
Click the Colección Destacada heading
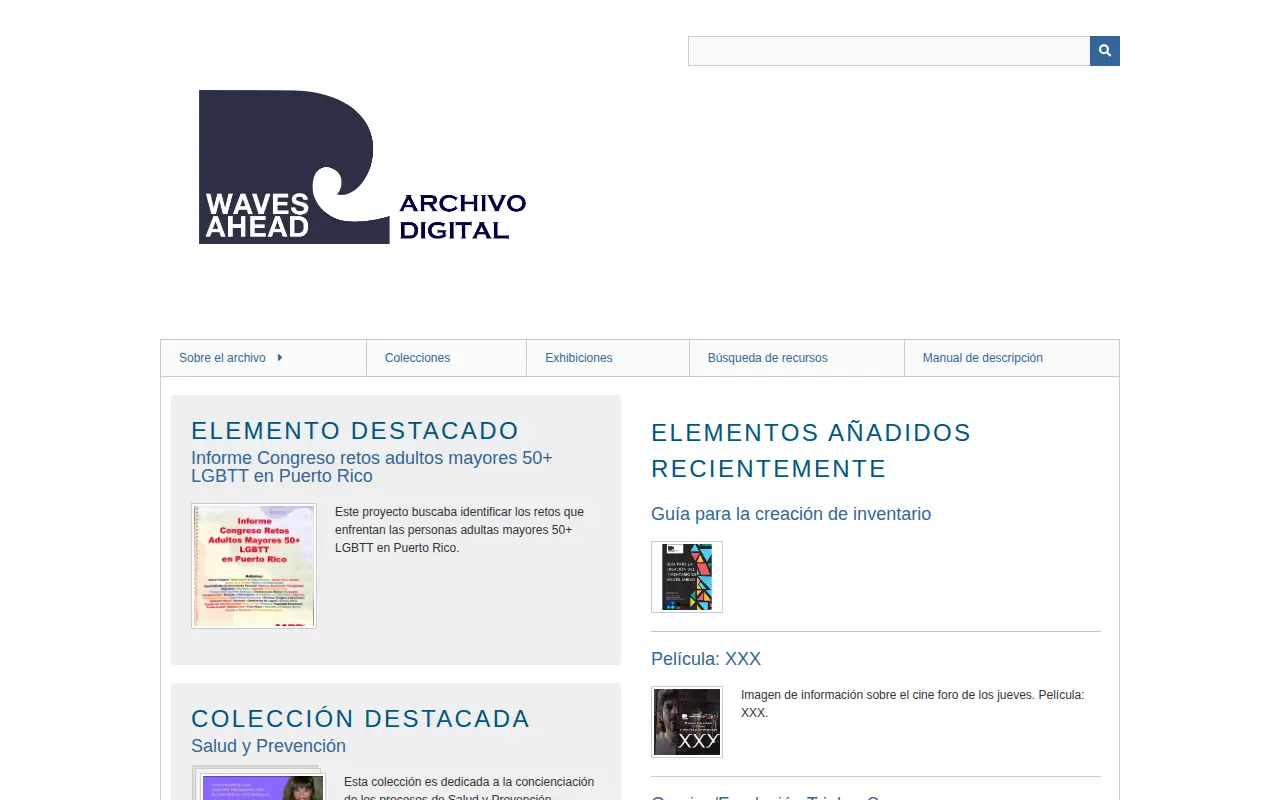pos(361,719)
